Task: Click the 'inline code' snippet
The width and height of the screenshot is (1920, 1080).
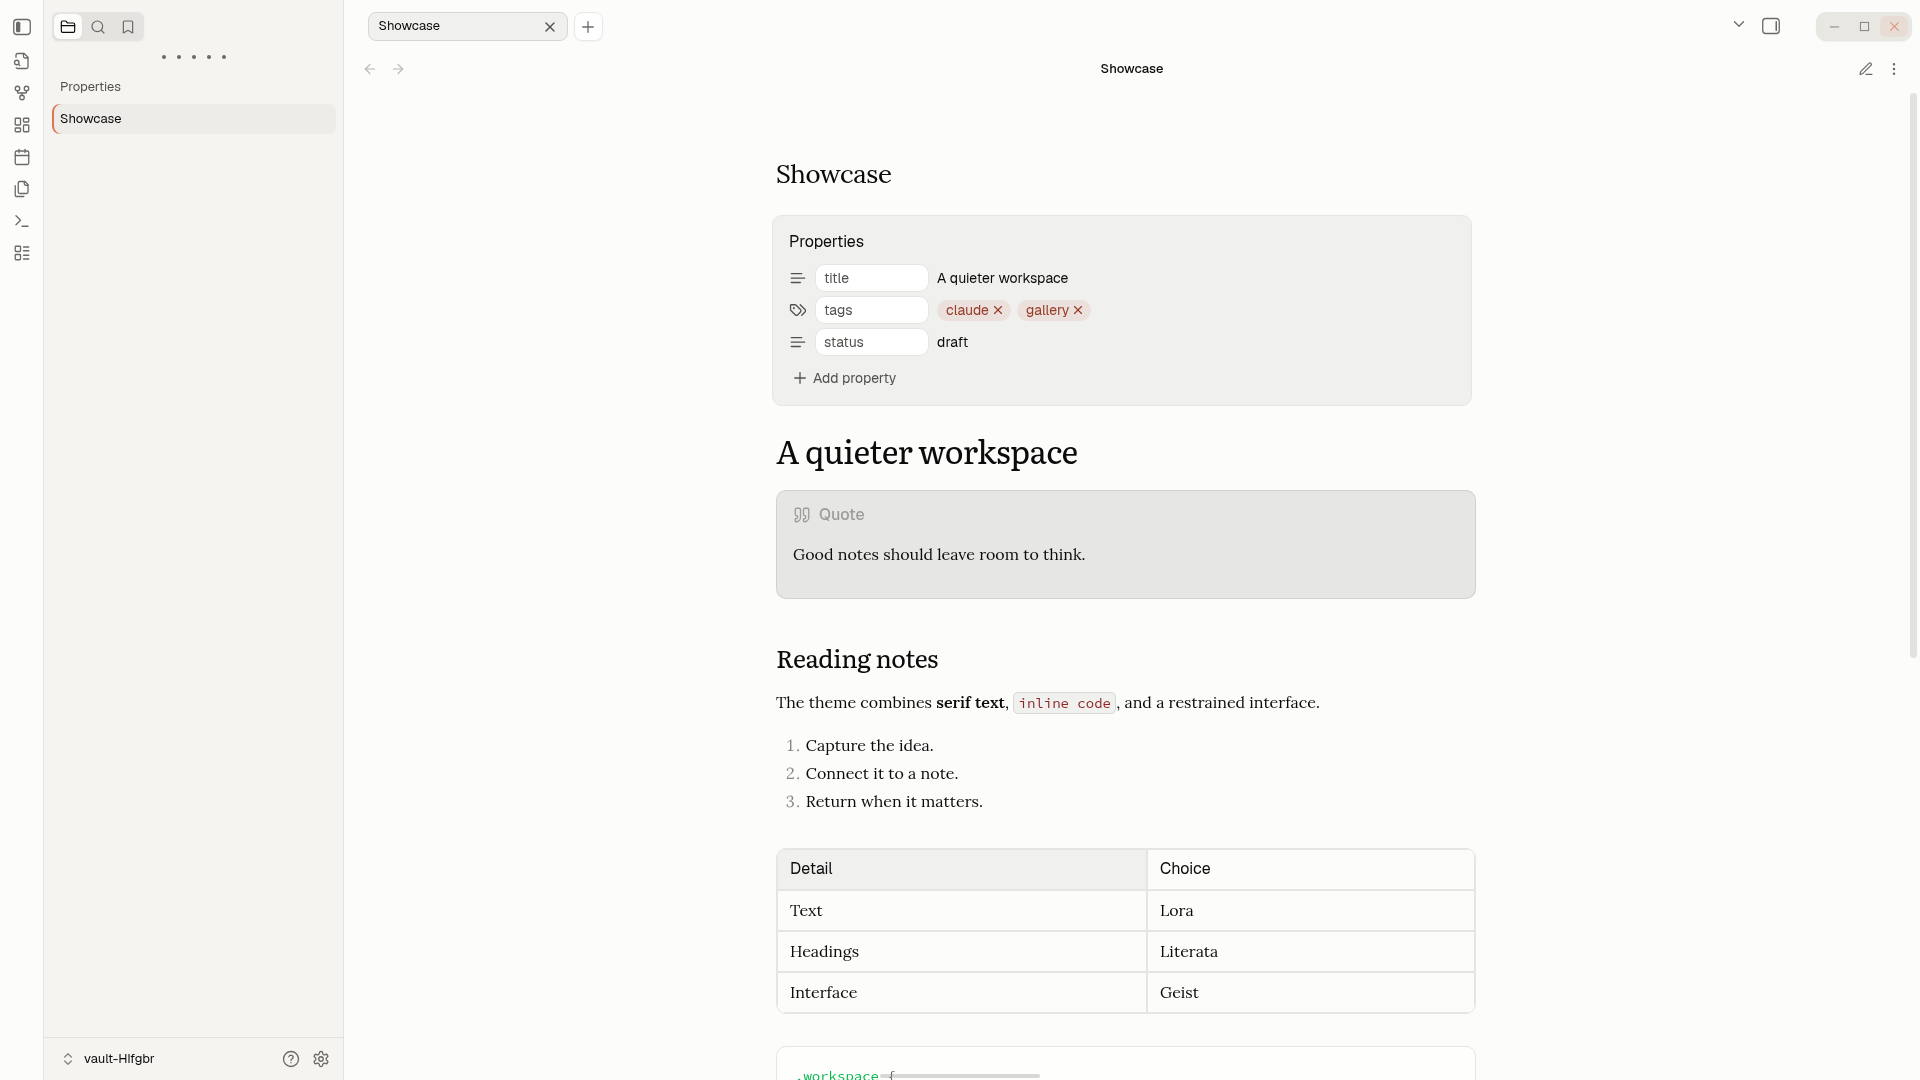Action: point(1064,703)
